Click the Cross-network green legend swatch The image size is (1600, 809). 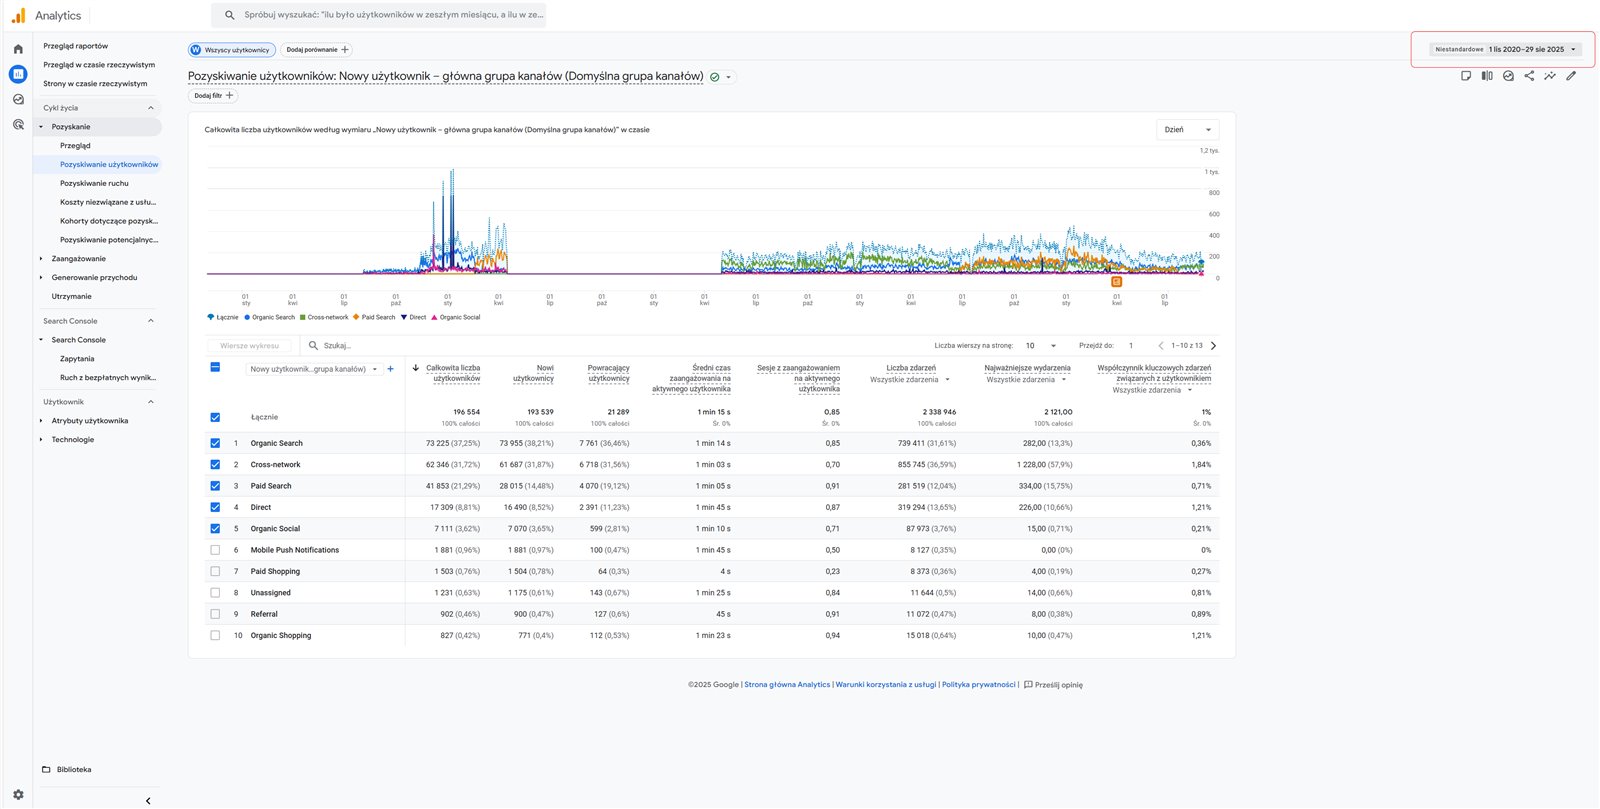coord(302,317)
